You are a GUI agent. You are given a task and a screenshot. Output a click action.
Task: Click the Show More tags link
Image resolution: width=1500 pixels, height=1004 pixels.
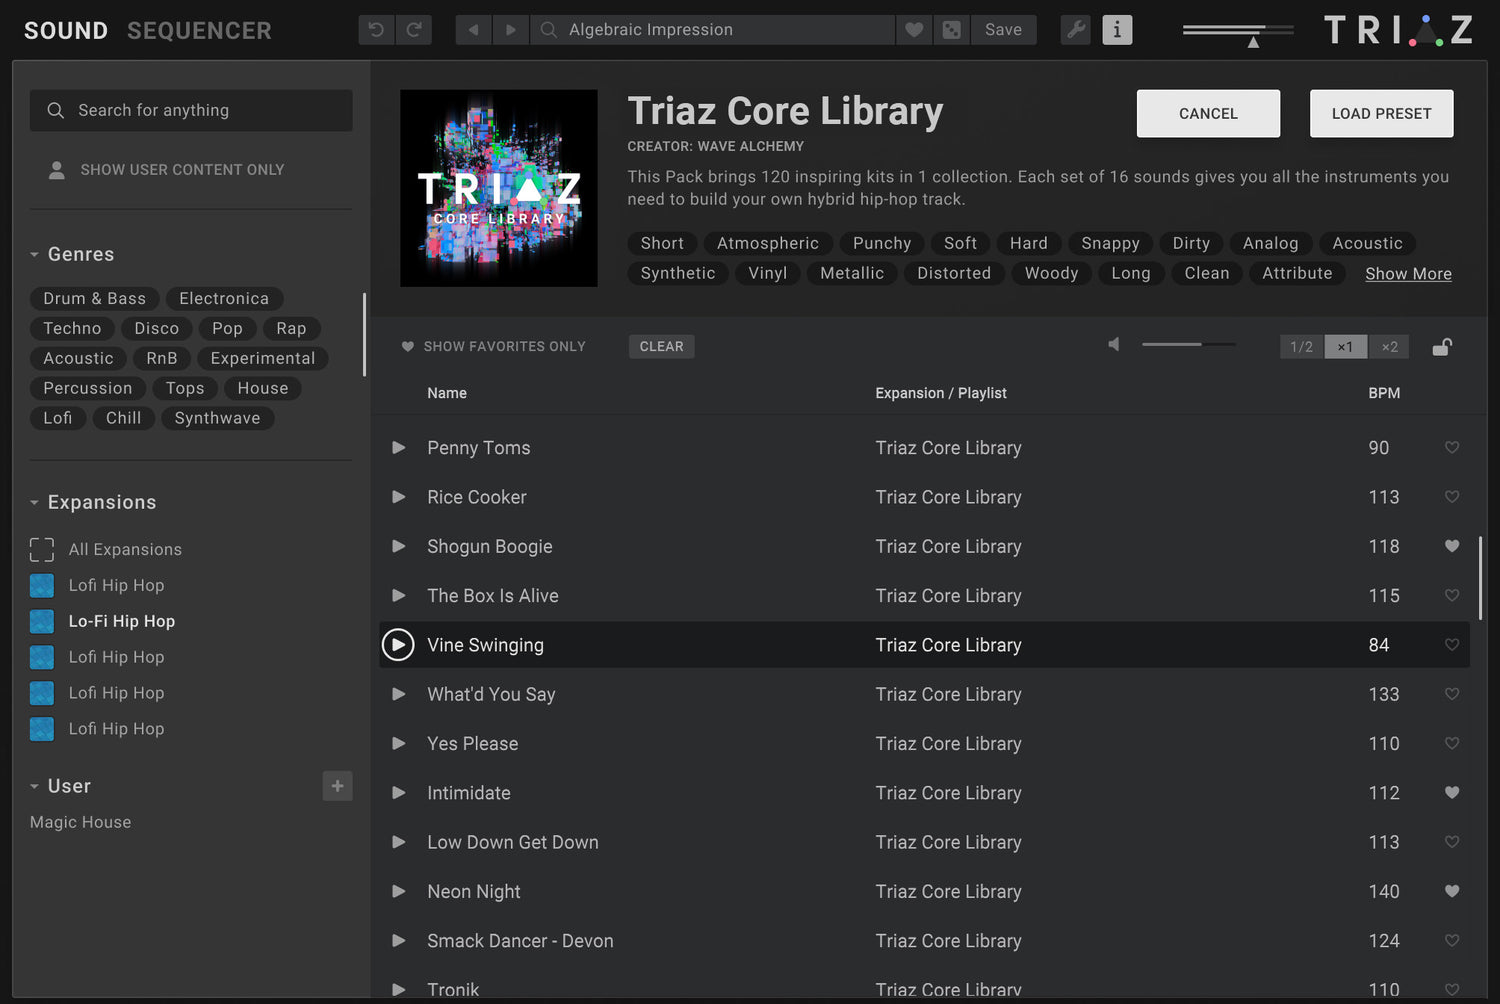[1408, 274]
